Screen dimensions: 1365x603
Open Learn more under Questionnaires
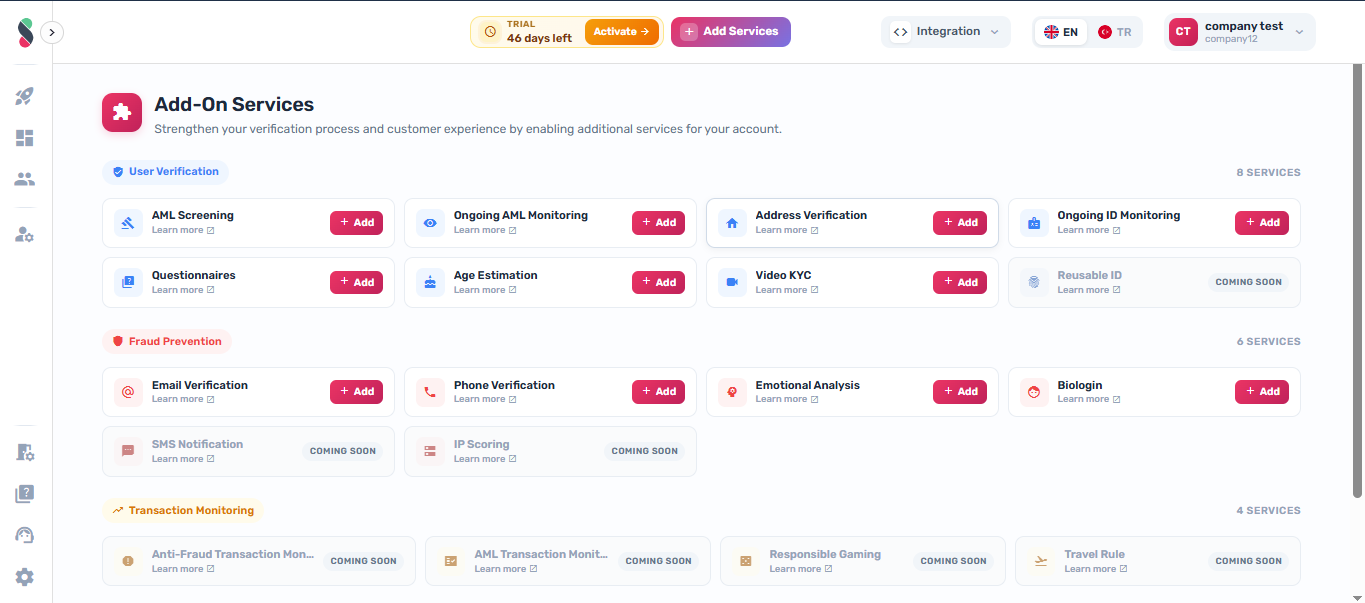click(x=183, y=290)
